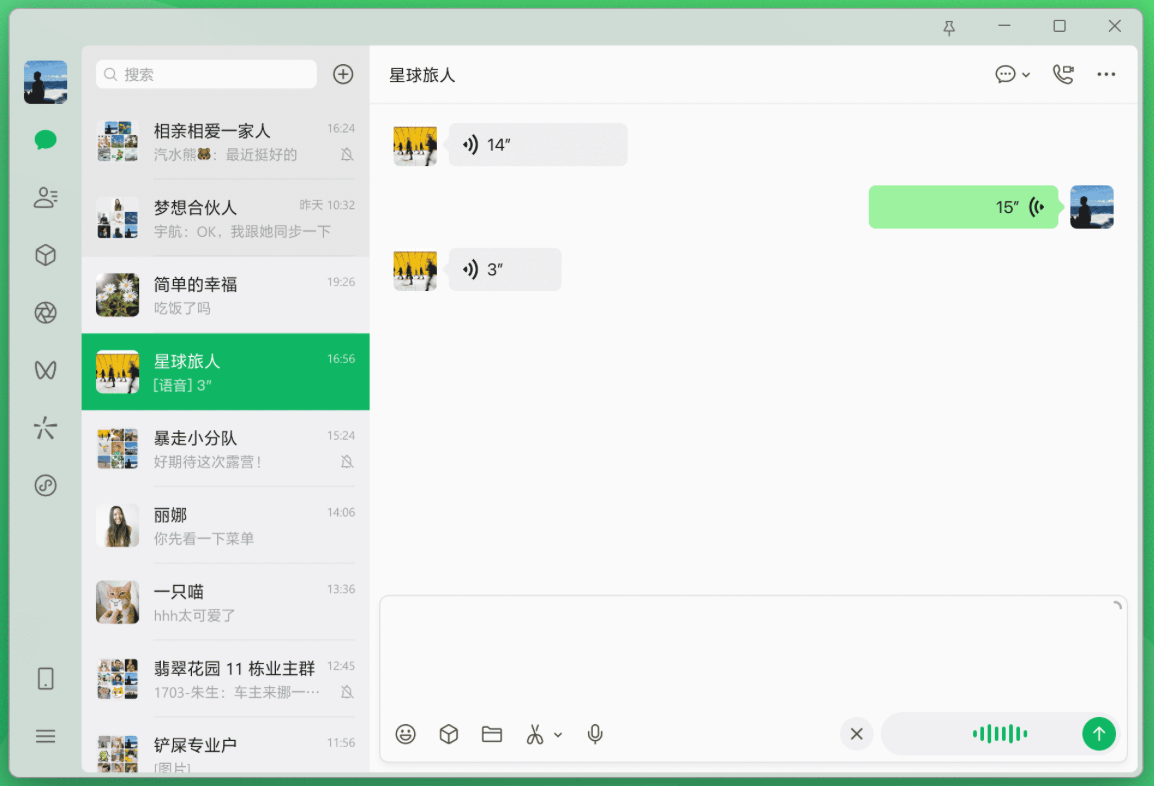
Task: Click mute bell icon on 相亲相爱一家人
Action: [x=347, y=155]
